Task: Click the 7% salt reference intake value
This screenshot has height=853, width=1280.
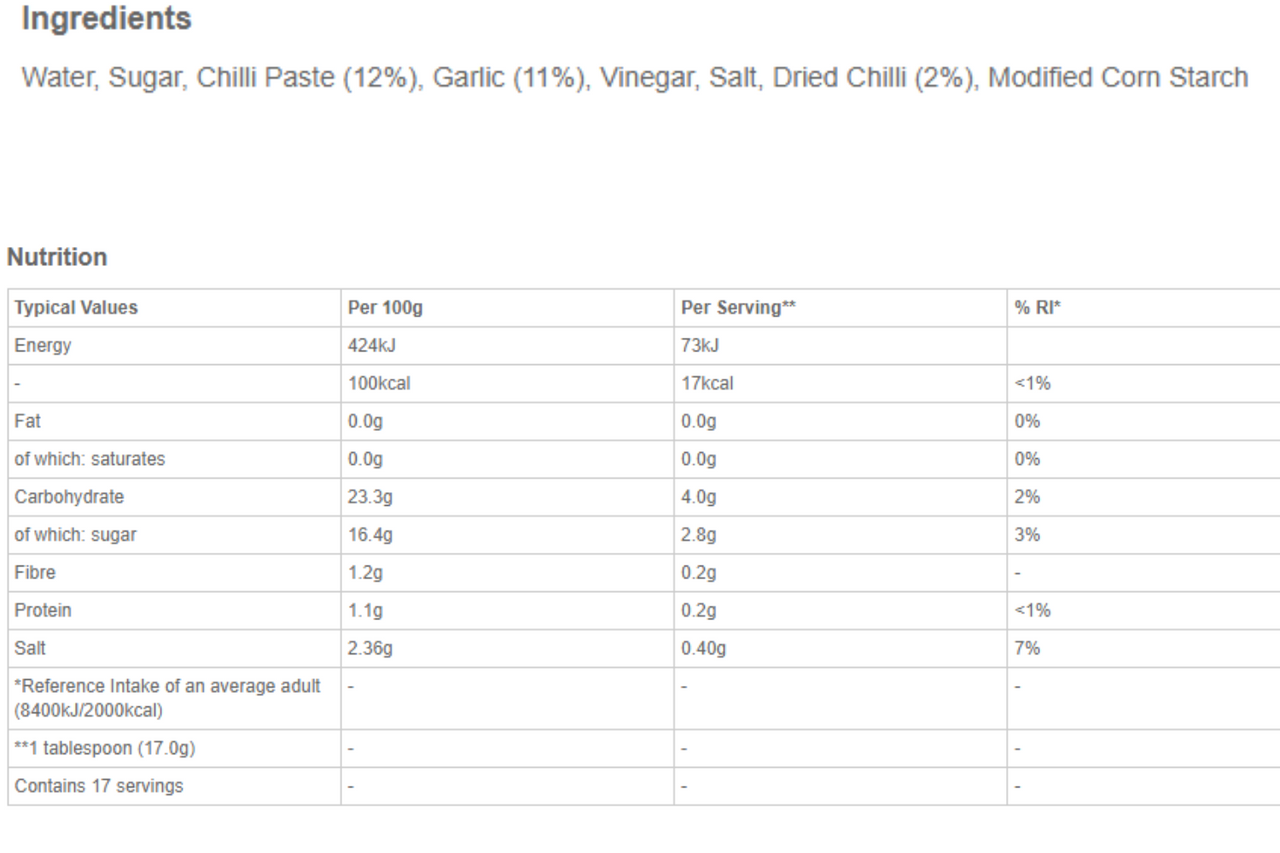Action: (1027, 649)
